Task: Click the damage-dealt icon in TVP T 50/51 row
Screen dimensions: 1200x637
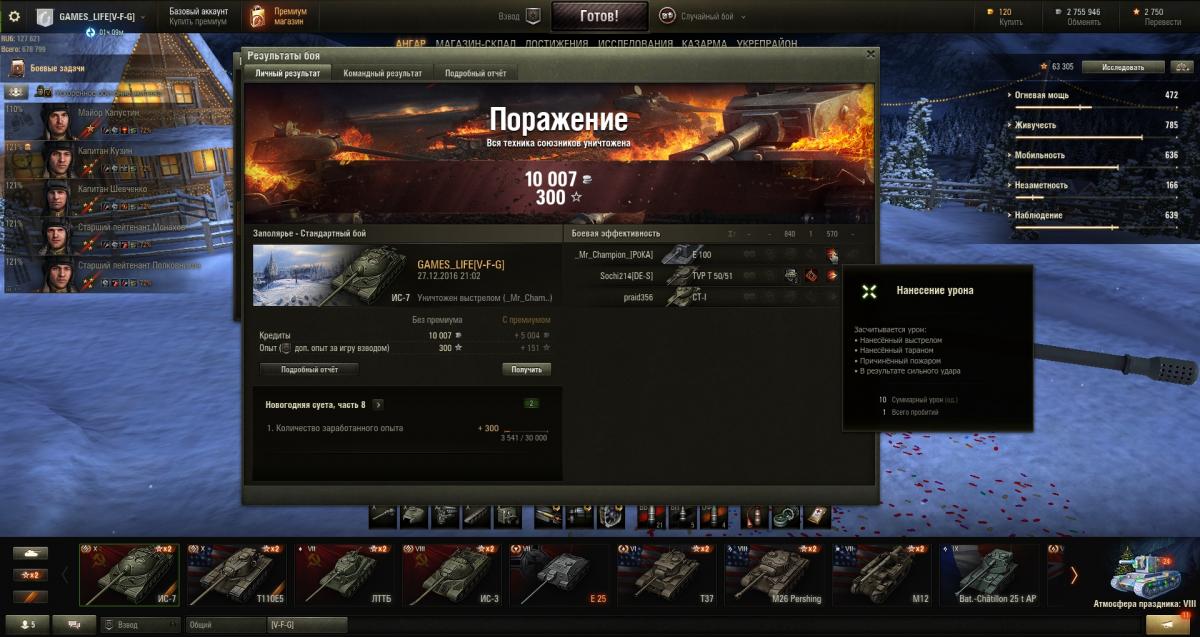Action: pos(832,276)
